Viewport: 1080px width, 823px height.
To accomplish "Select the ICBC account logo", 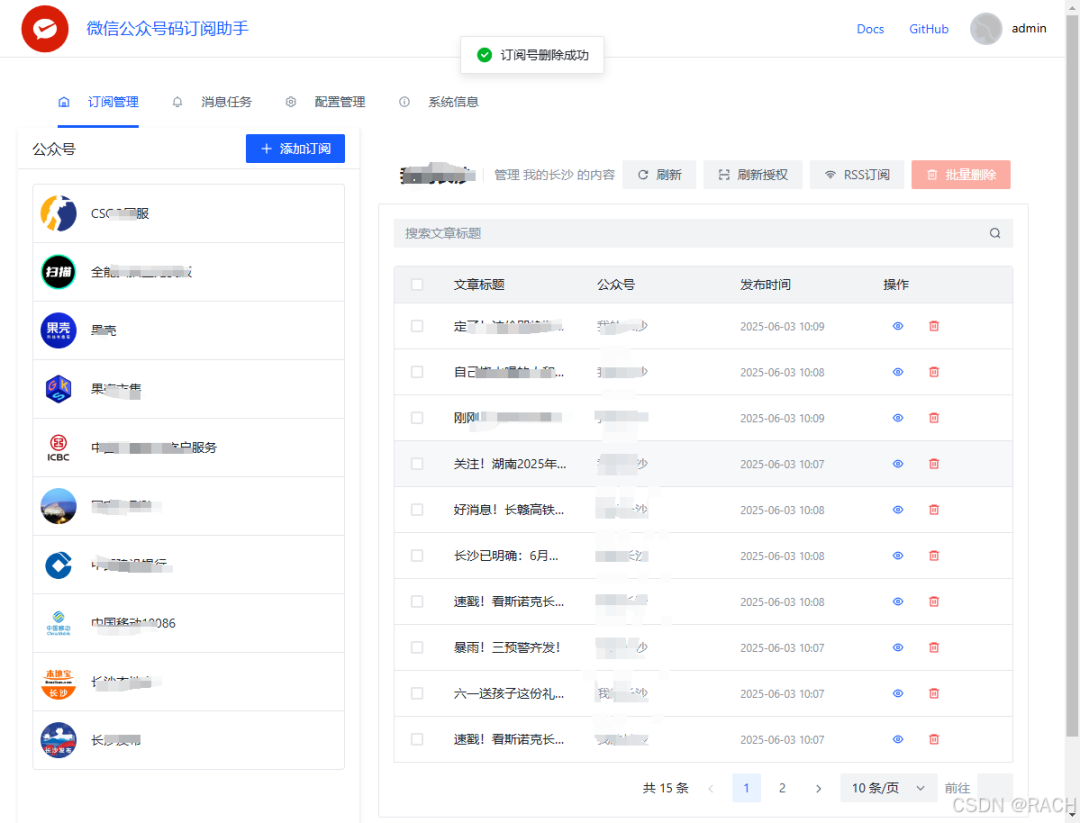I will [59, 448].
